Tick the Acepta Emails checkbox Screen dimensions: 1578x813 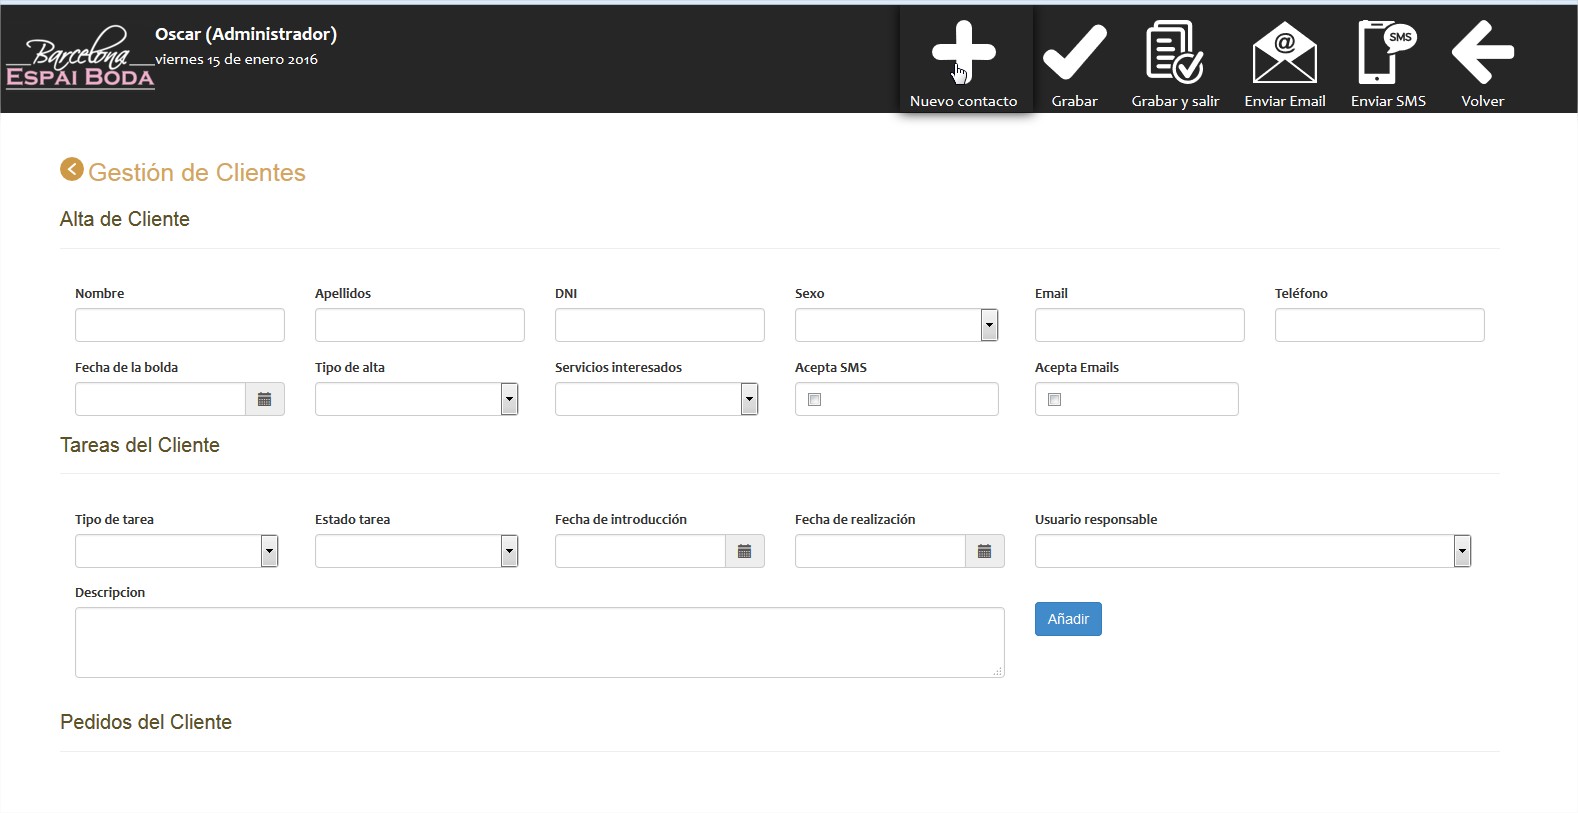(1055, 400)
